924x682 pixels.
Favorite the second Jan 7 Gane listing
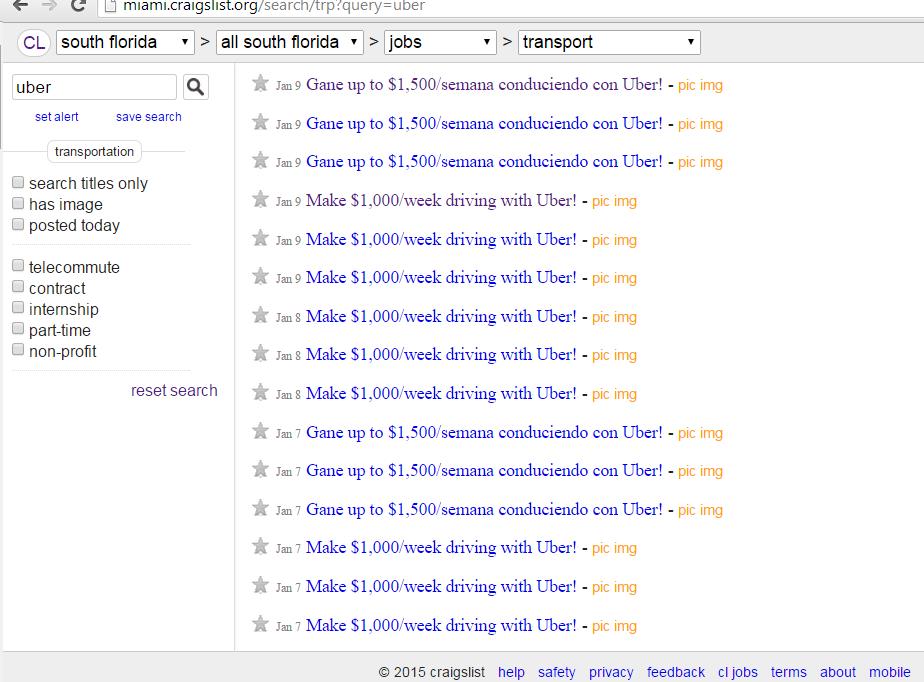point(260,470)
